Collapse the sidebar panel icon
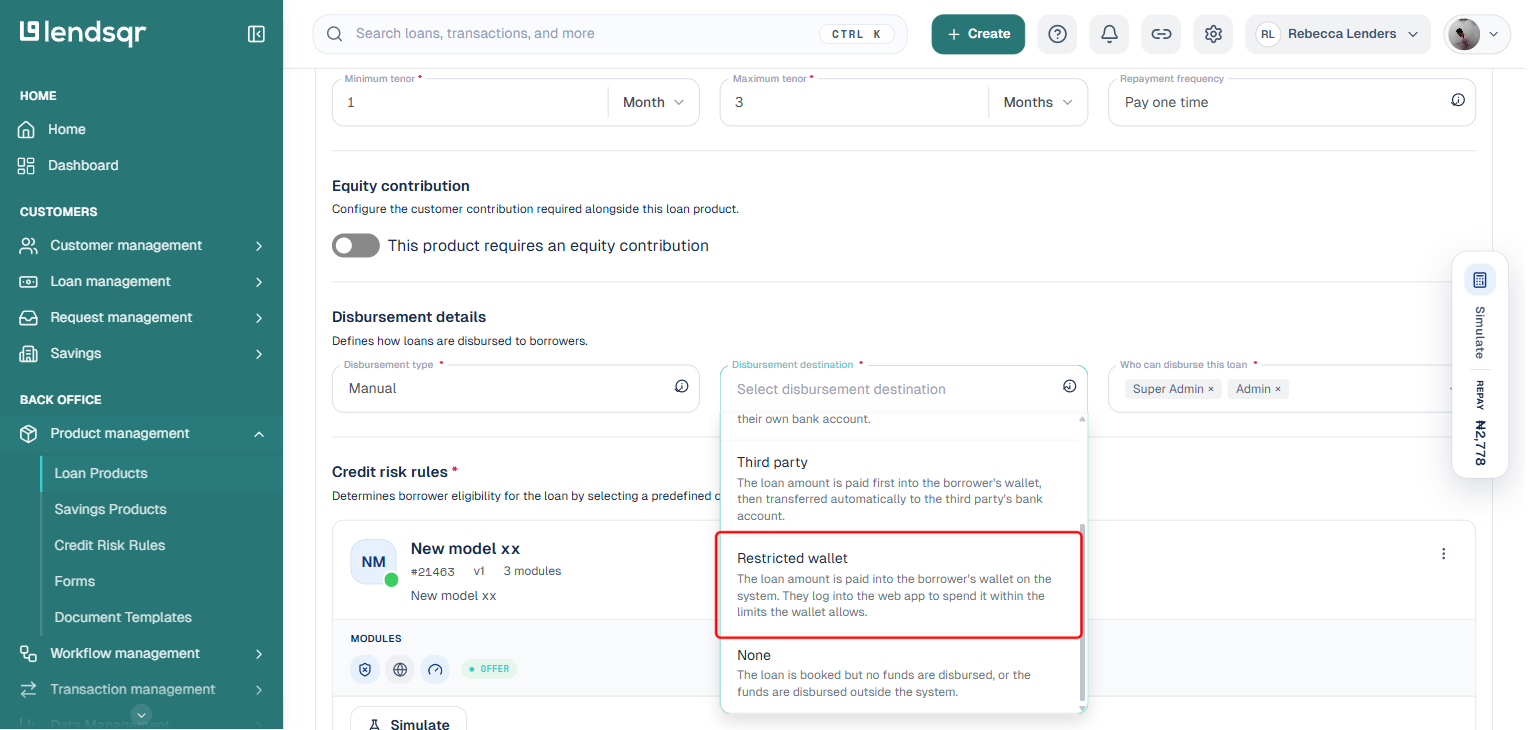Image resolution: width=1535 pixels, height=730 pixels. click(256, 34)
